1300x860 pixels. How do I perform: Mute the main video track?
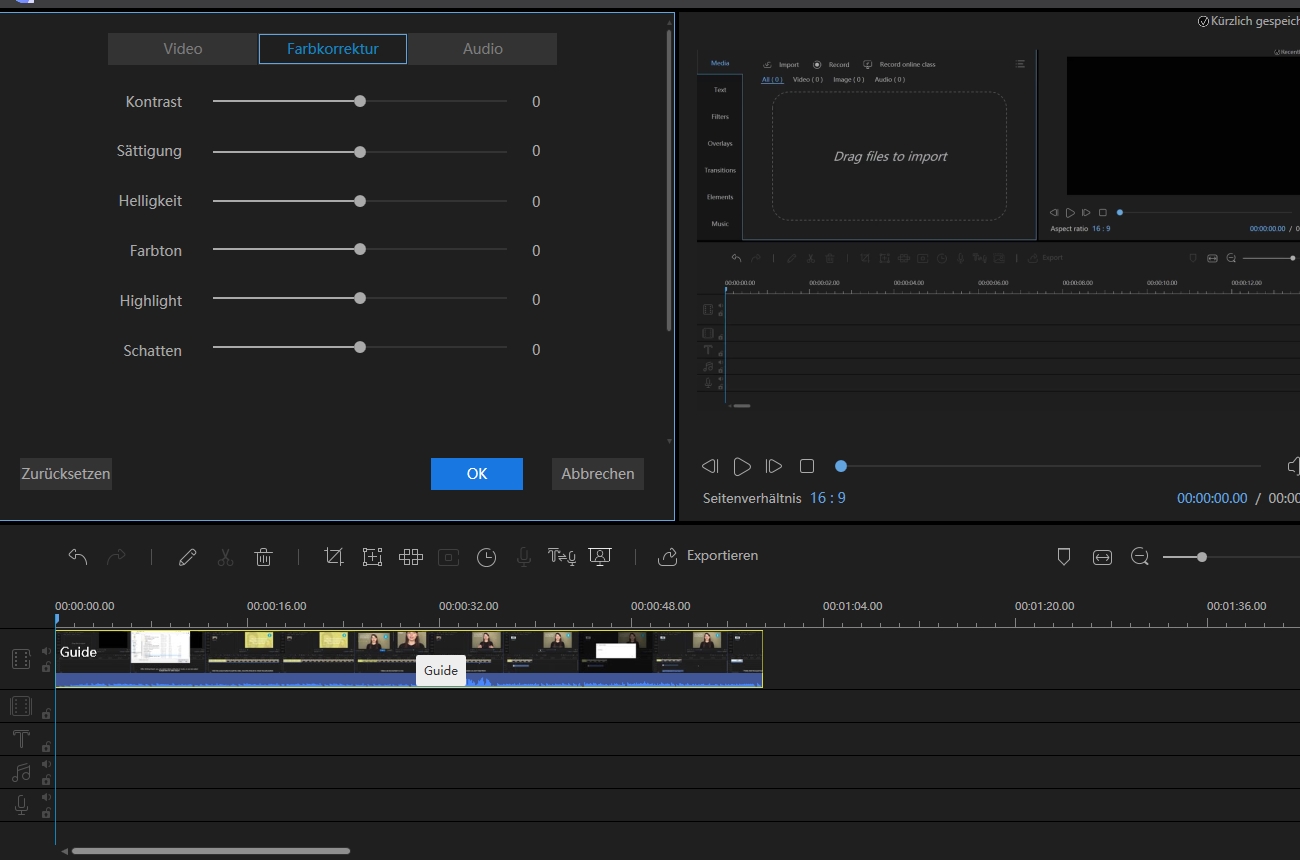click(46, 651)
